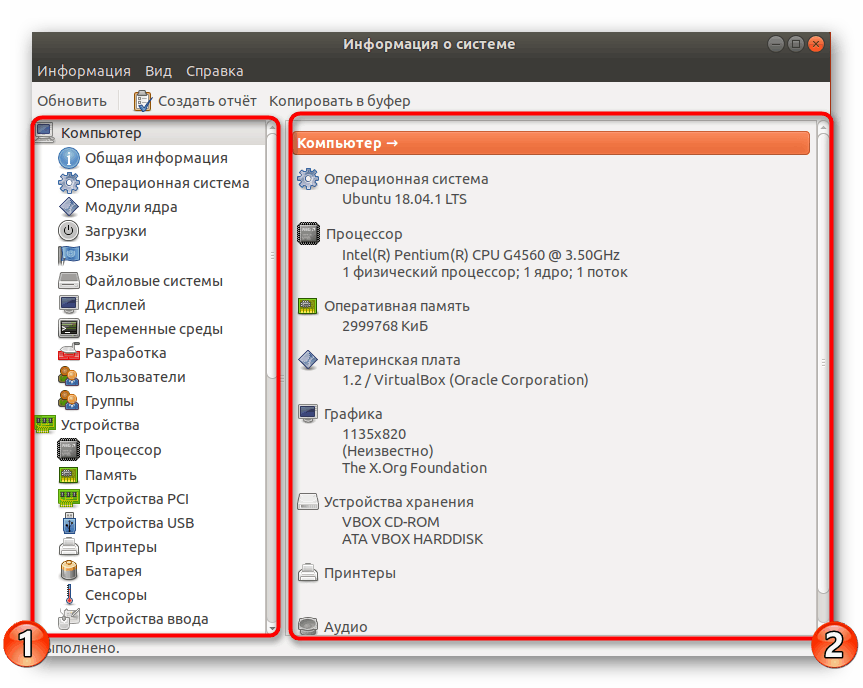Click the power icon for Загрузки

point(69,231)
